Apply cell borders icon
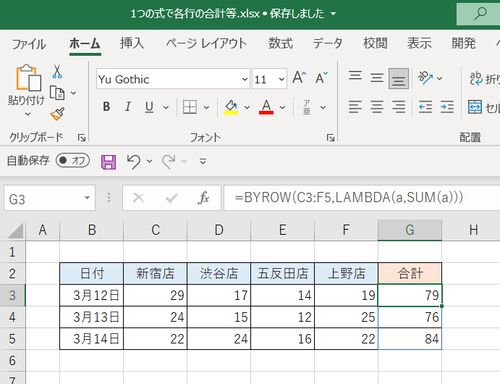The height and width of the screenshot is (384, 500). click(190, 107)
